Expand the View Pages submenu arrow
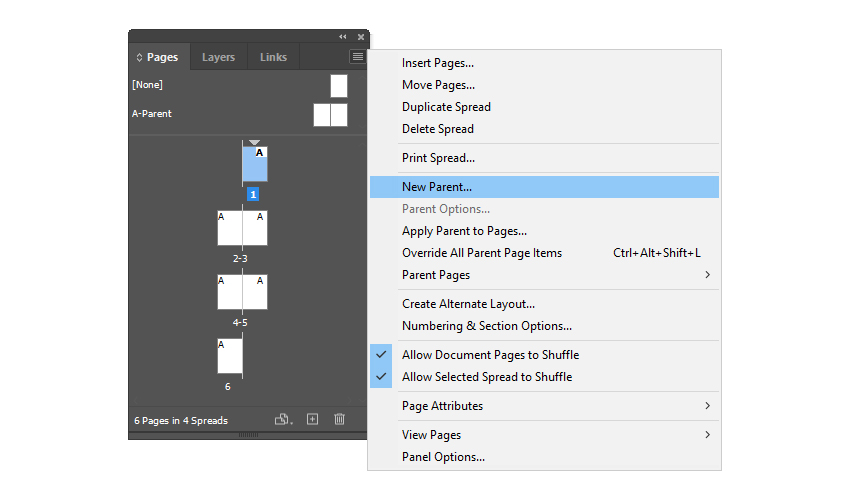The width and height of the screenshot is (850, 500). pyautogui.click(x=707, y=435)
